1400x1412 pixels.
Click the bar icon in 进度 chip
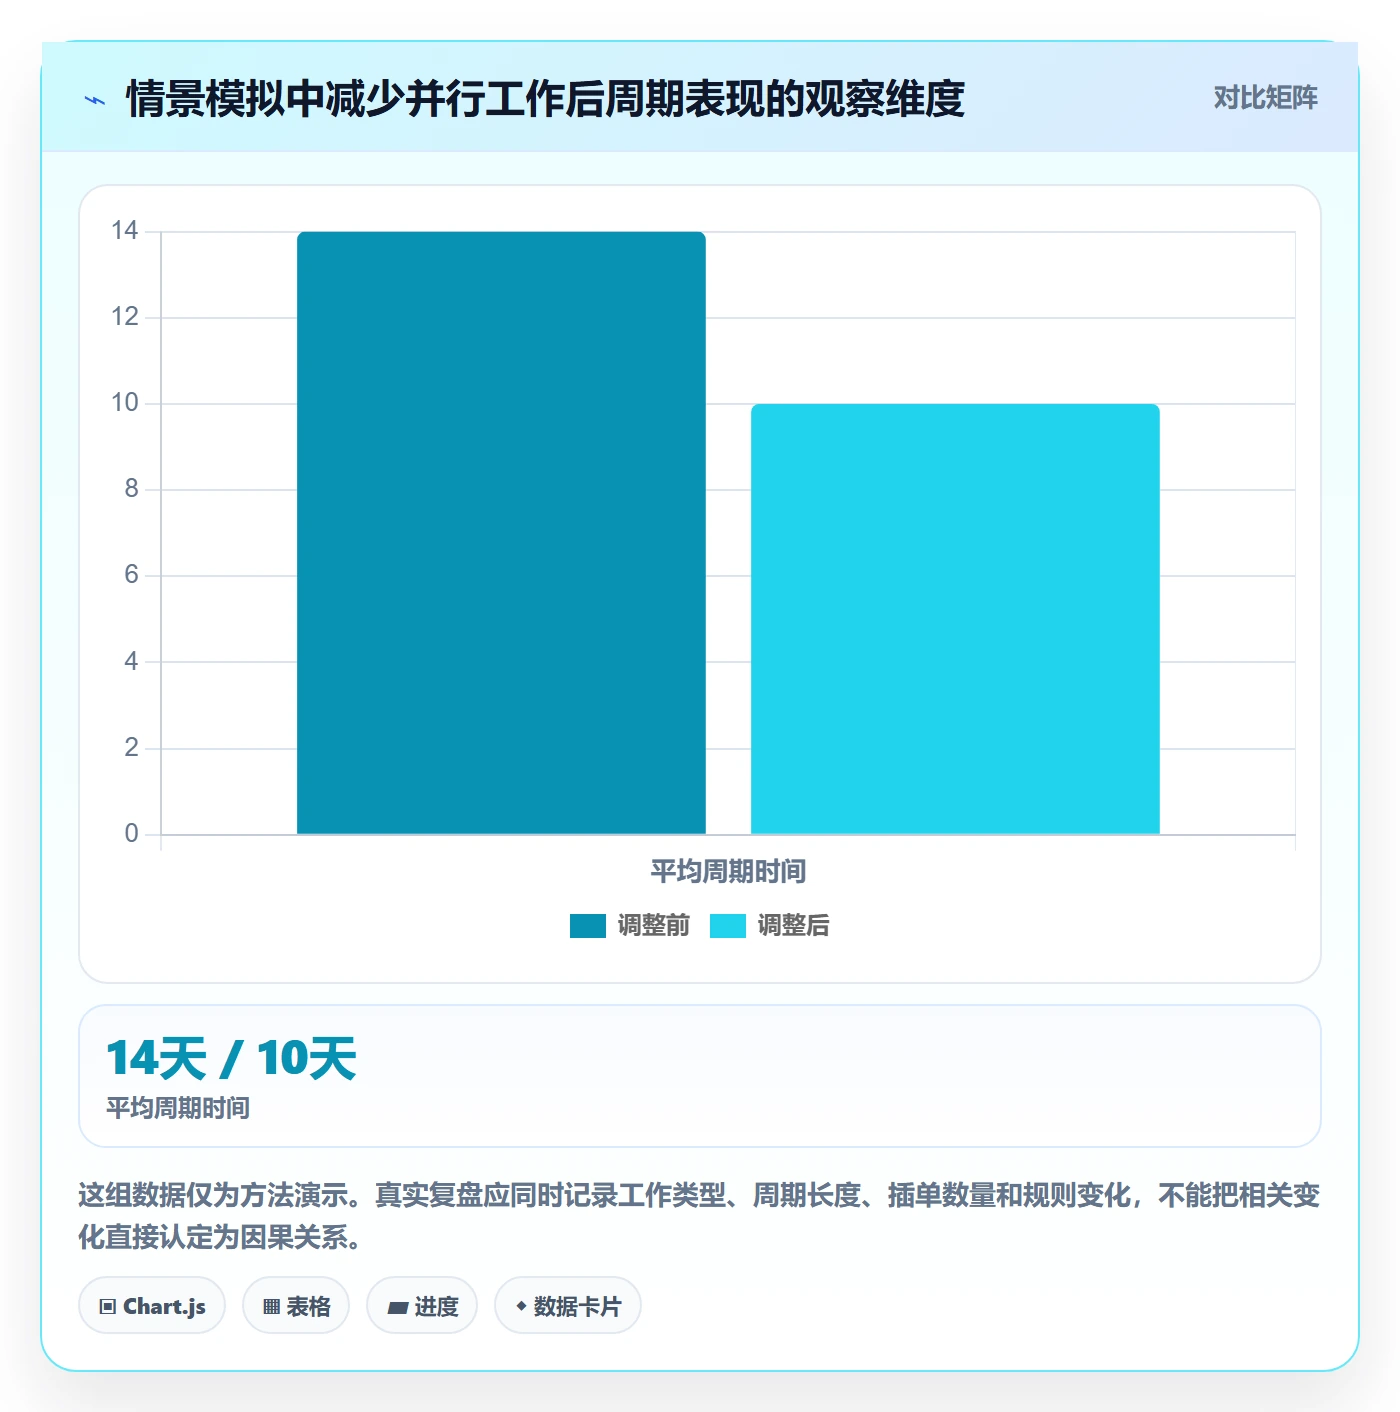coord(397,1307)
